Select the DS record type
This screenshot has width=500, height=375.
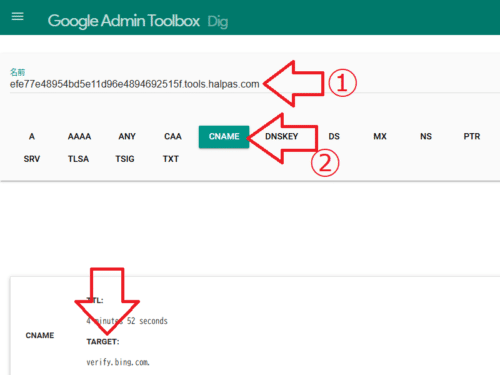pos(334,136)
